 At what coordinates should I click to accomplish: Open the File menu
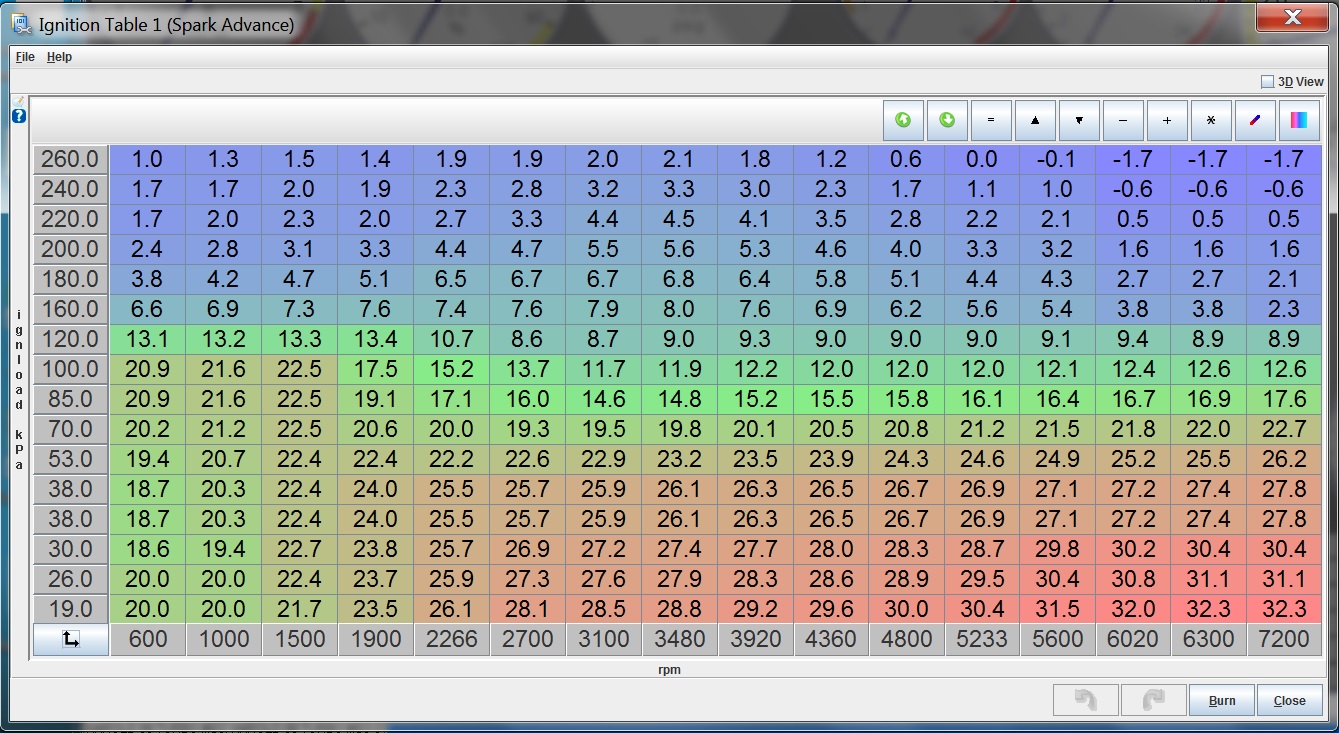25,57
